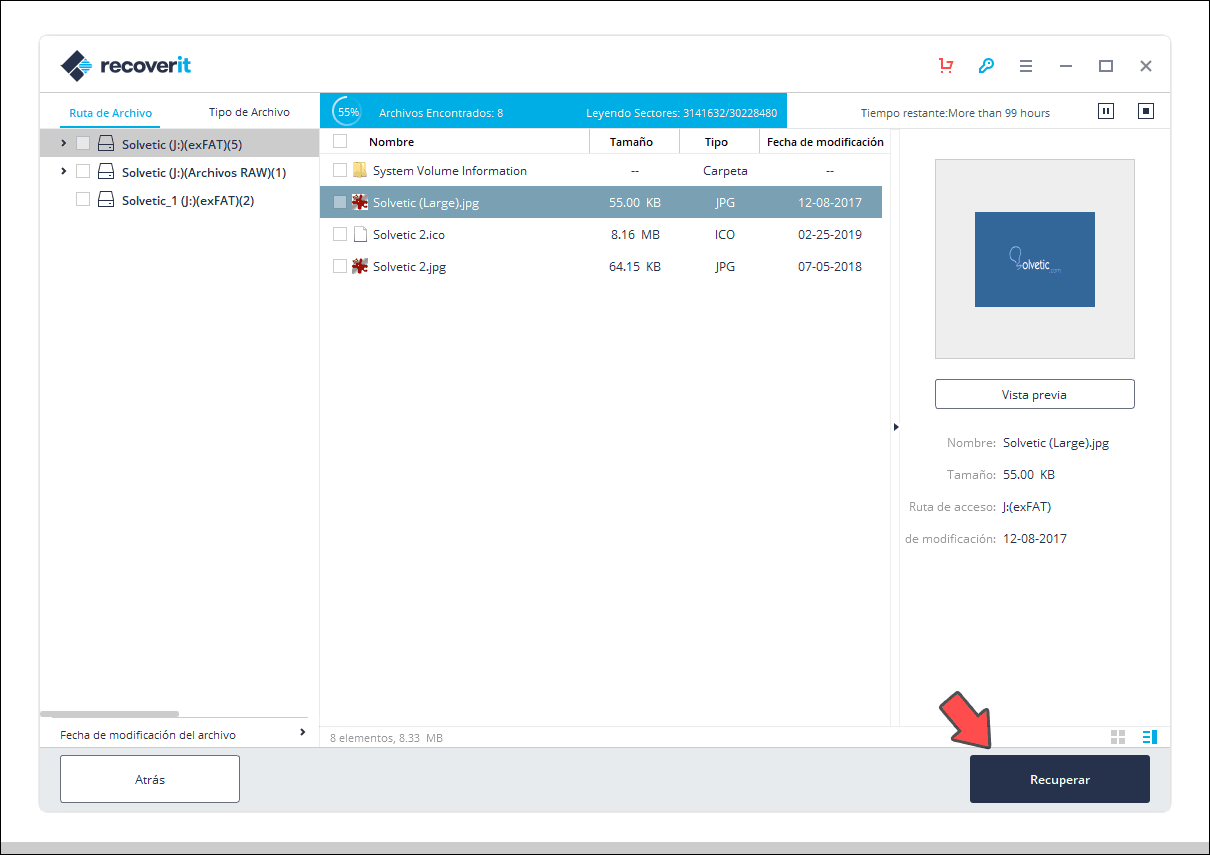Sort by the Nombre column header
Screen dimensions: 1210x855
point(391,142)
